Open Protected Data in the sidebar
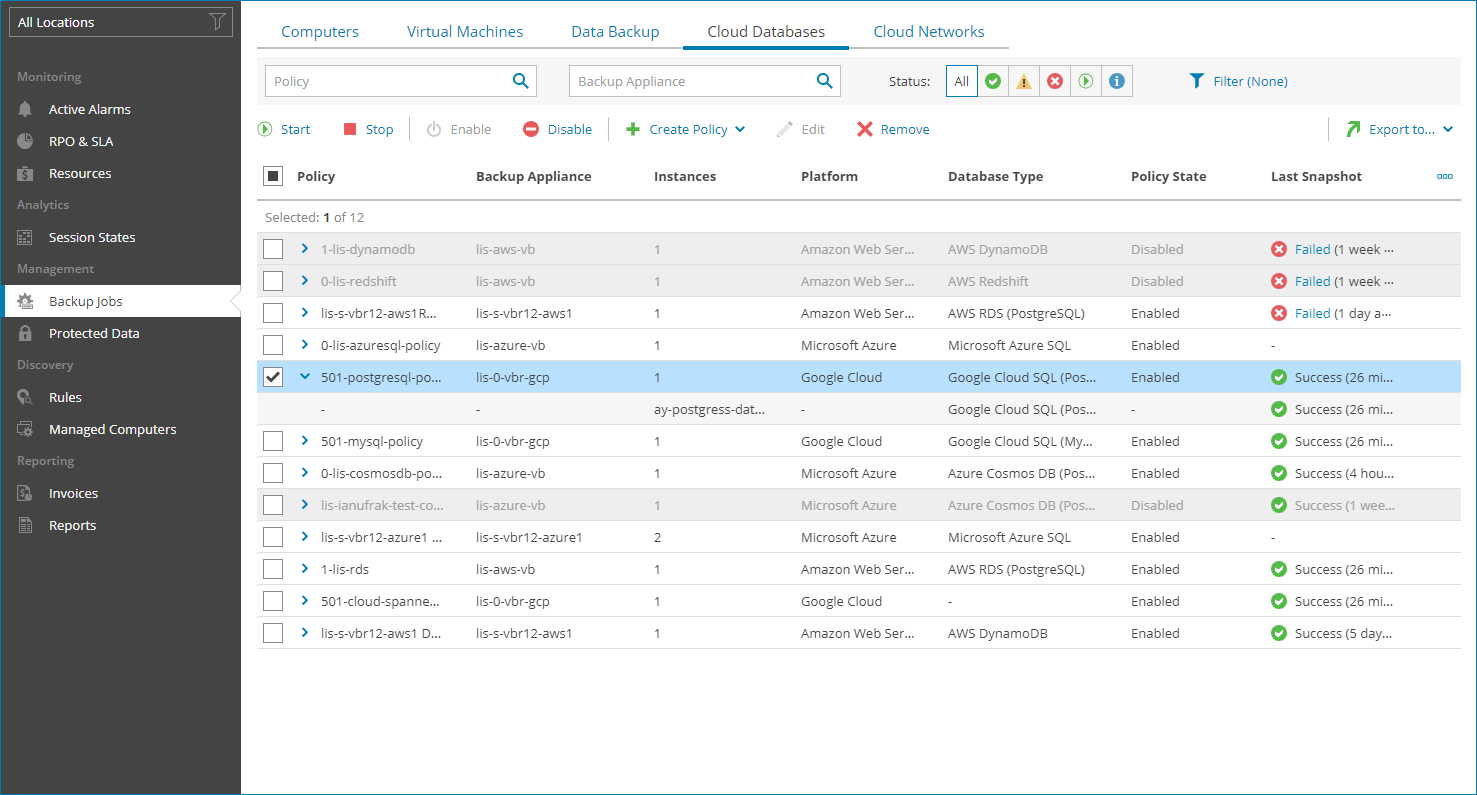 (x=94, y=333)
